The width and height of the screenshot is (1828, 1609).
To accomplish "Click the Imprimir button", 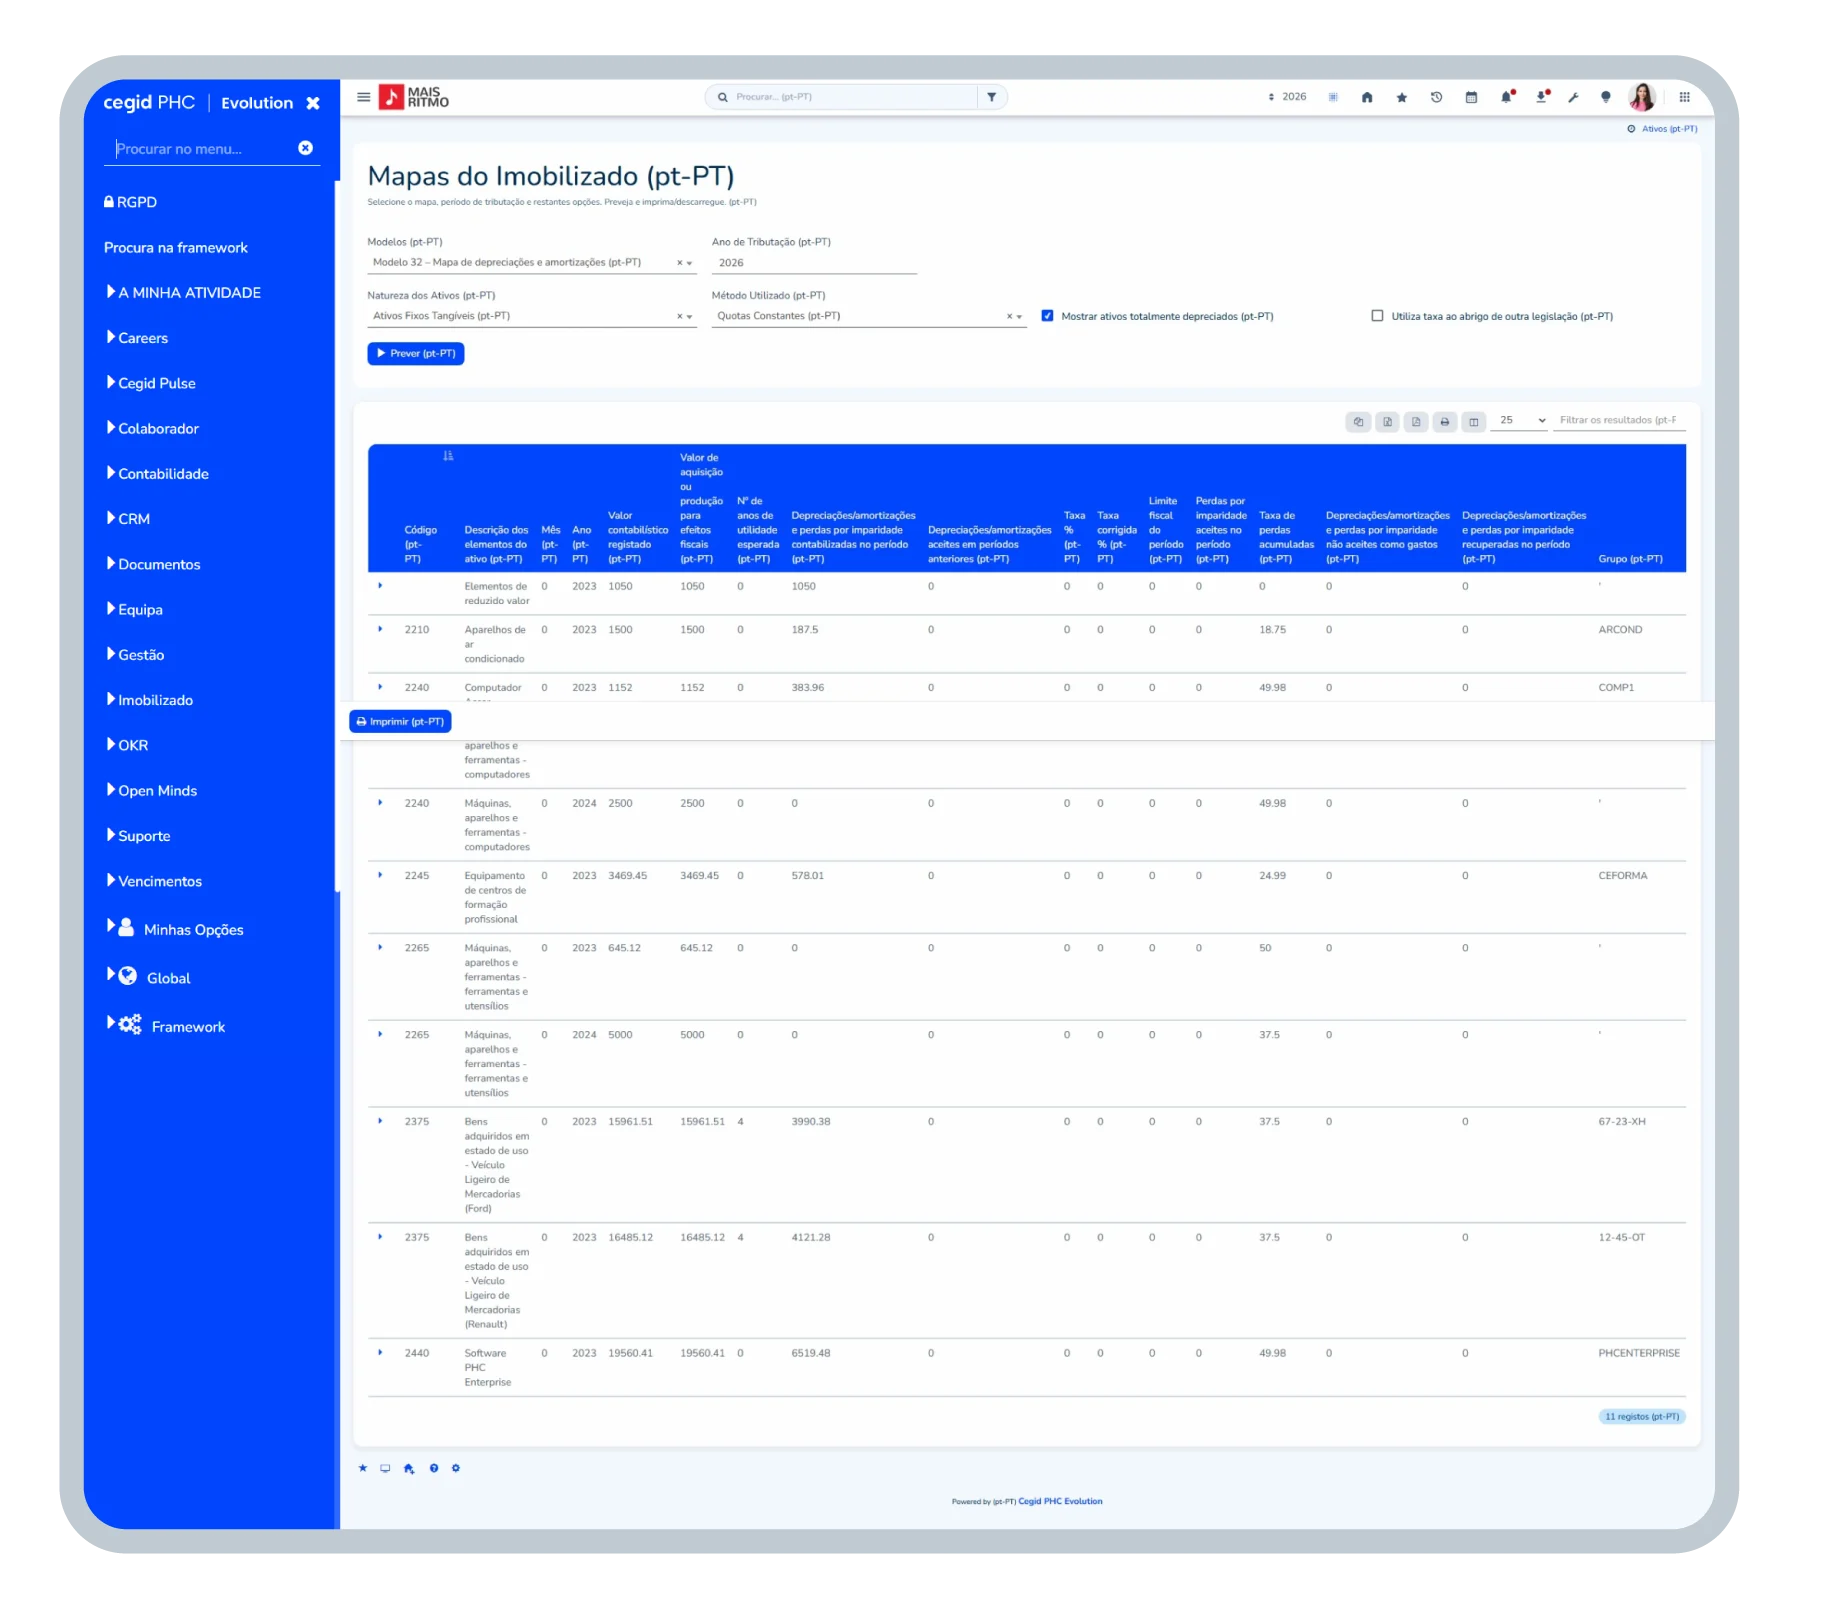I will point(400,721).
